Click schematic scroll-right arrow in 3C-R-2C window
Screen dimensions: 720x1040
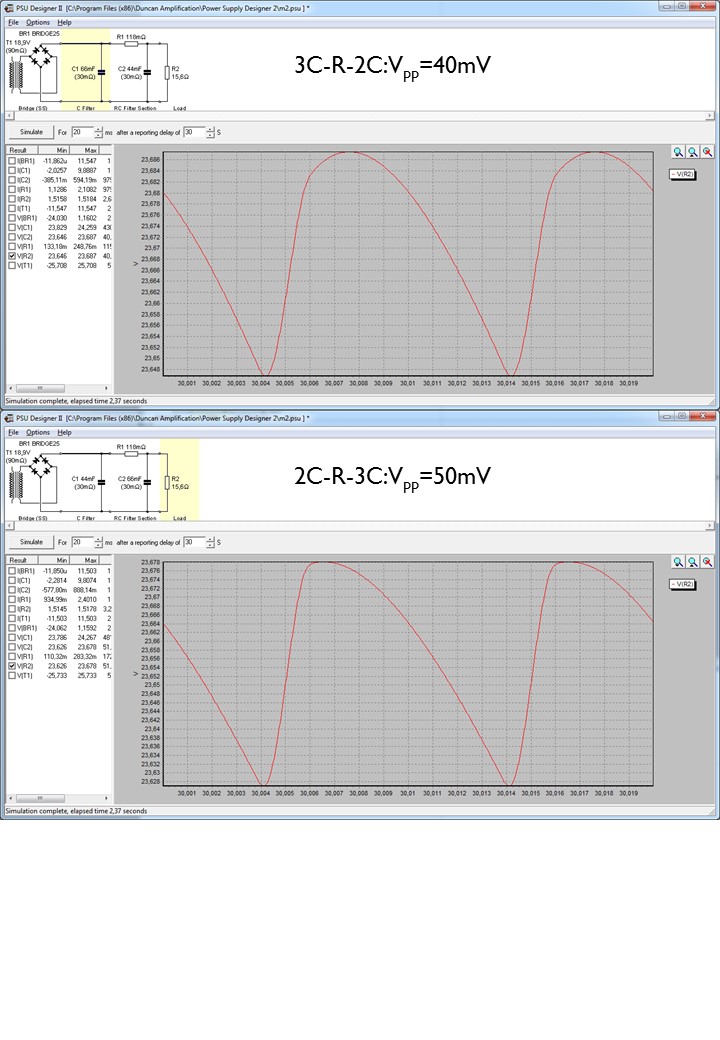(x=709, y=115)
